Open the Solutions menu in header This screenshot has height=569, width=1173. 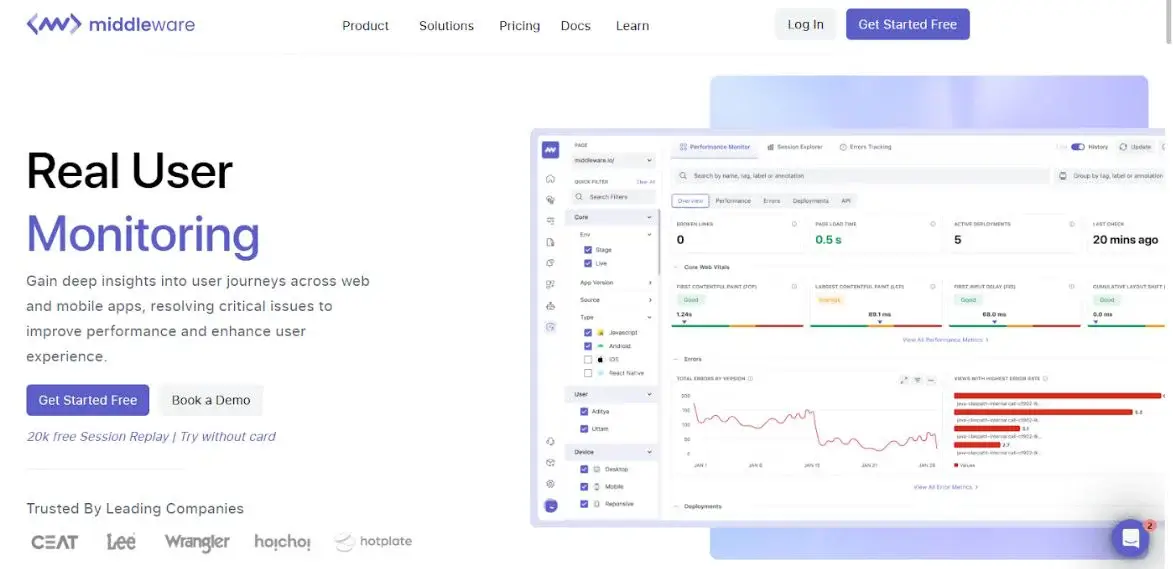(x=446, y=25)
